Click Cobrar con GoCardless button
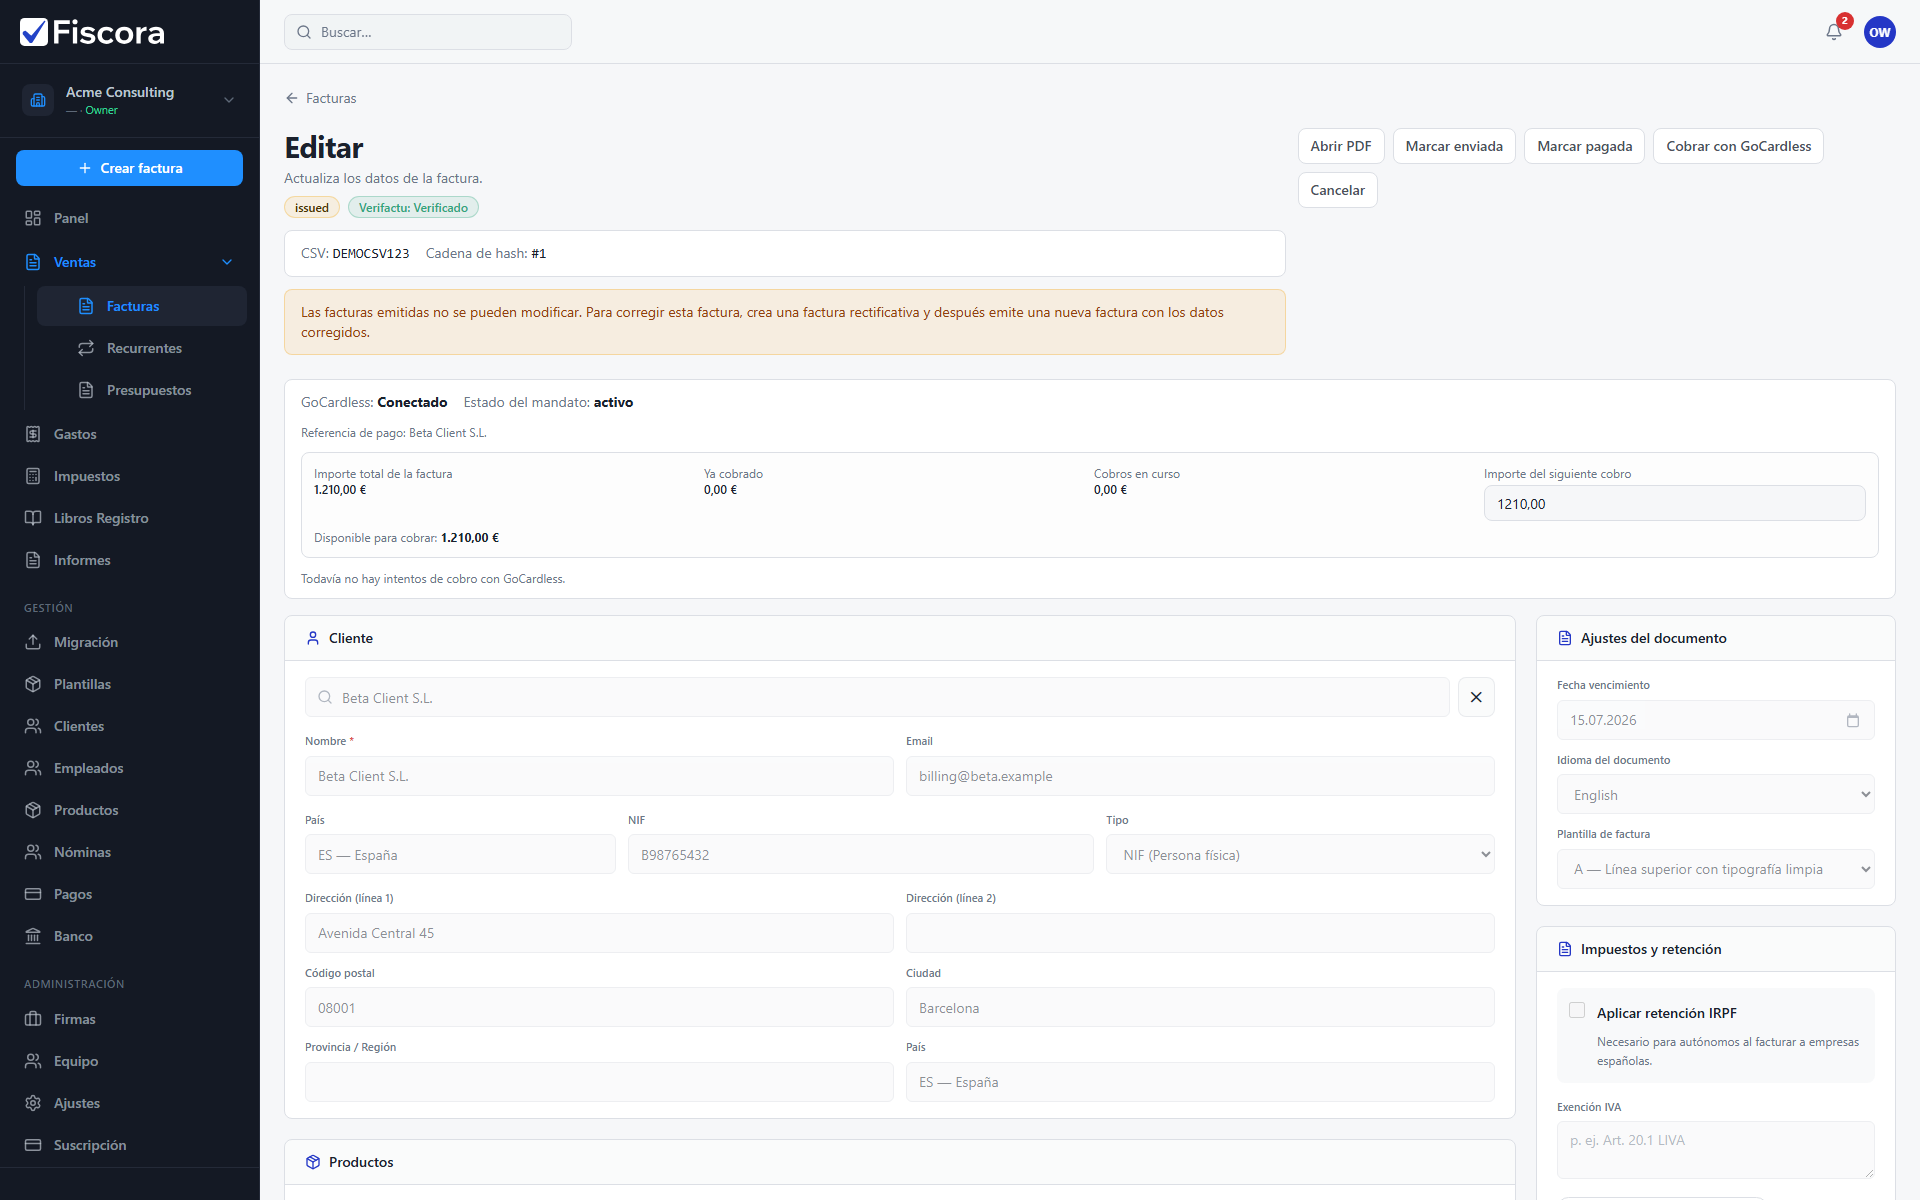The height and width of the screenshot is (1200, 1920). [1738, 146]
